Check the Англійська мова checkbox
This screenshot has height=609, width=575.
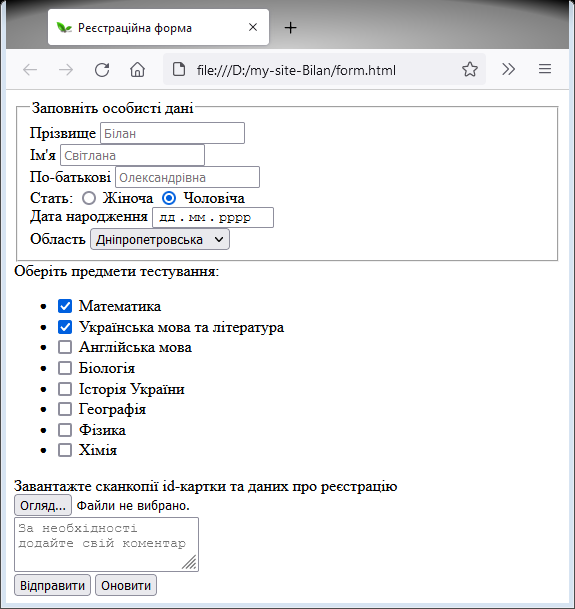(x=65, y=347)
